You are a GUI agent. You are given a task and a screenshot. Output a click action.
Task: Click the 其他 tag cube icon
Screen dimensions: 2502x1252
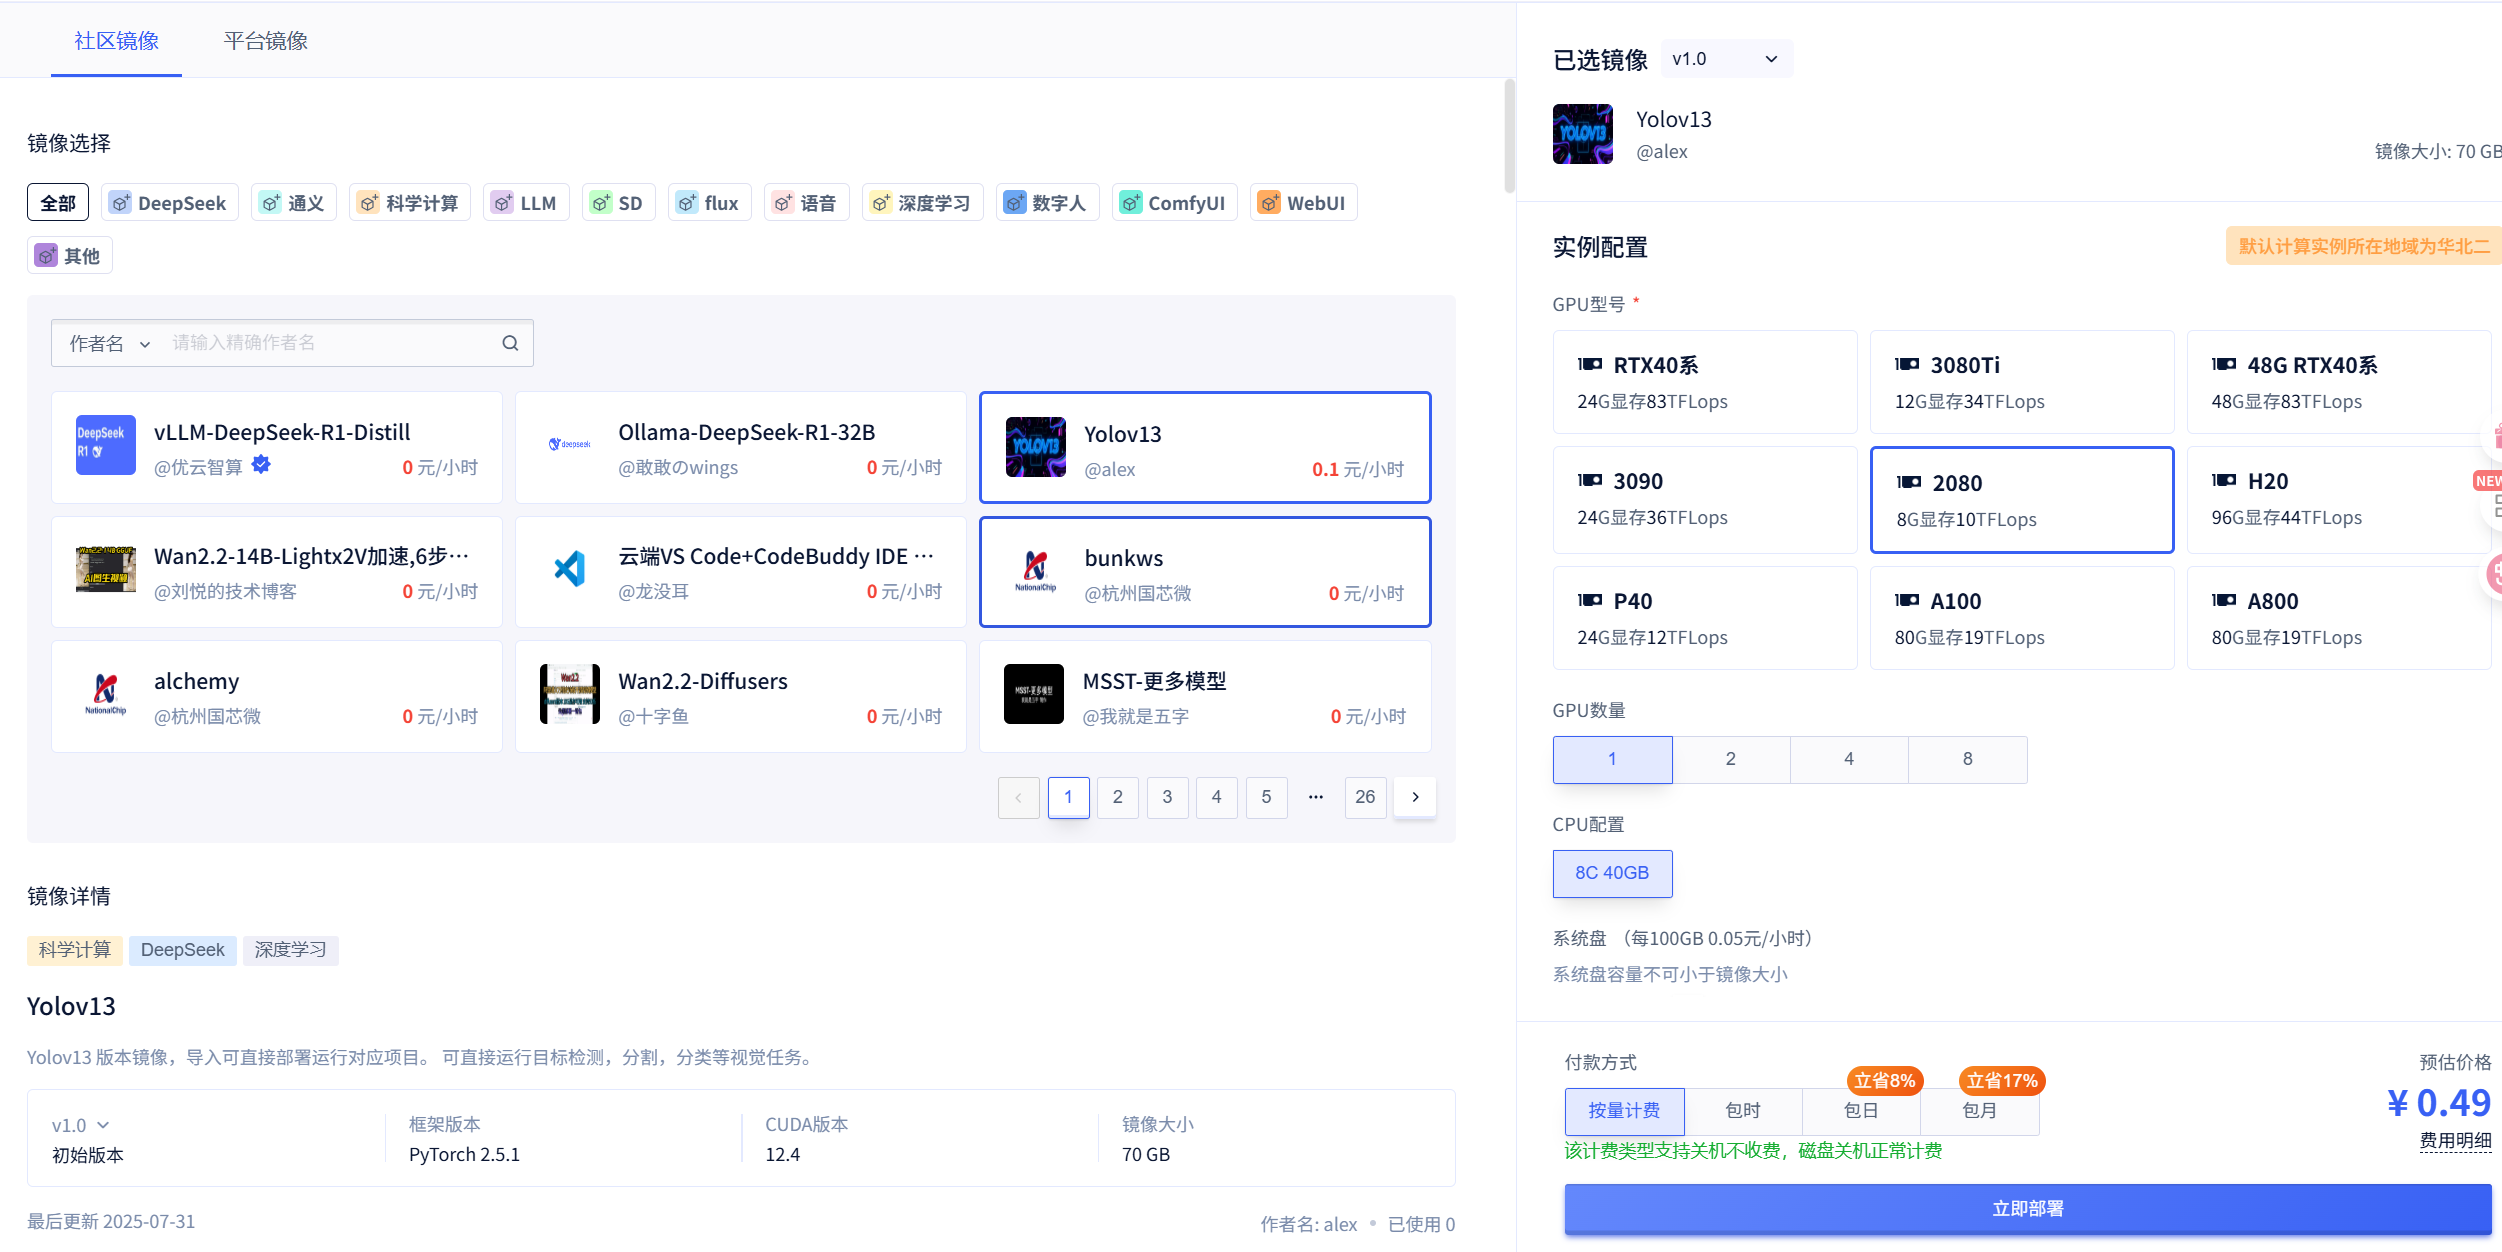pyautogui.click(x=46, y=256)
